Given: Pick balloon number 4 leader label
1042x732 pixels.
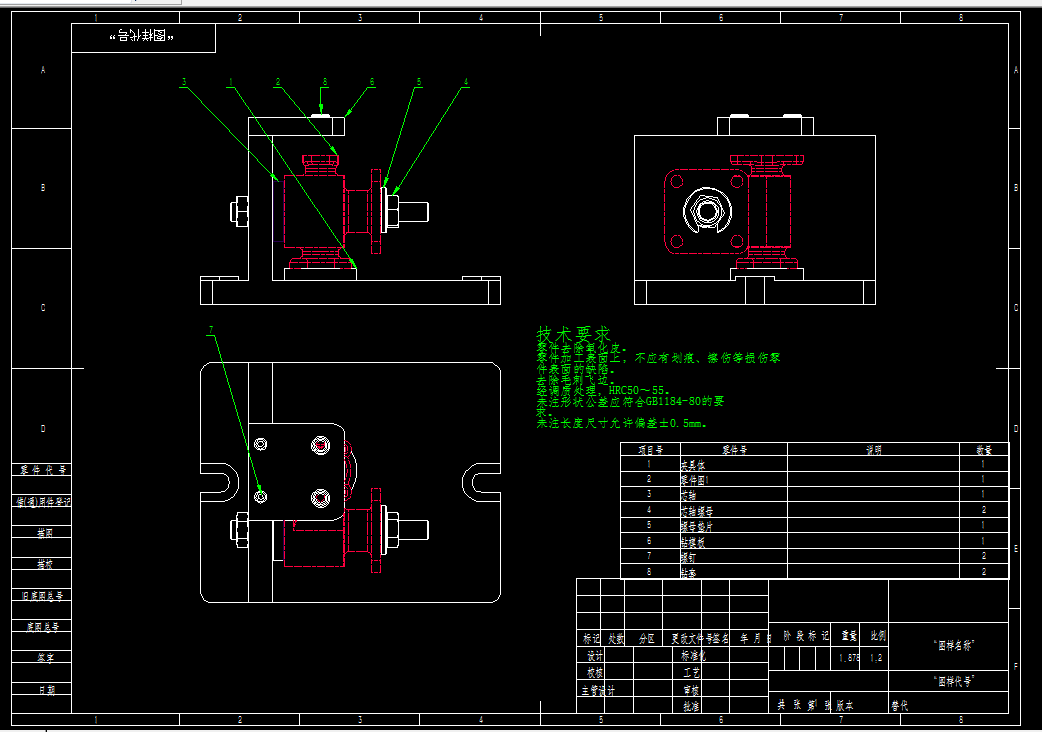Looking at the screenshot, I should coord(466,82).
